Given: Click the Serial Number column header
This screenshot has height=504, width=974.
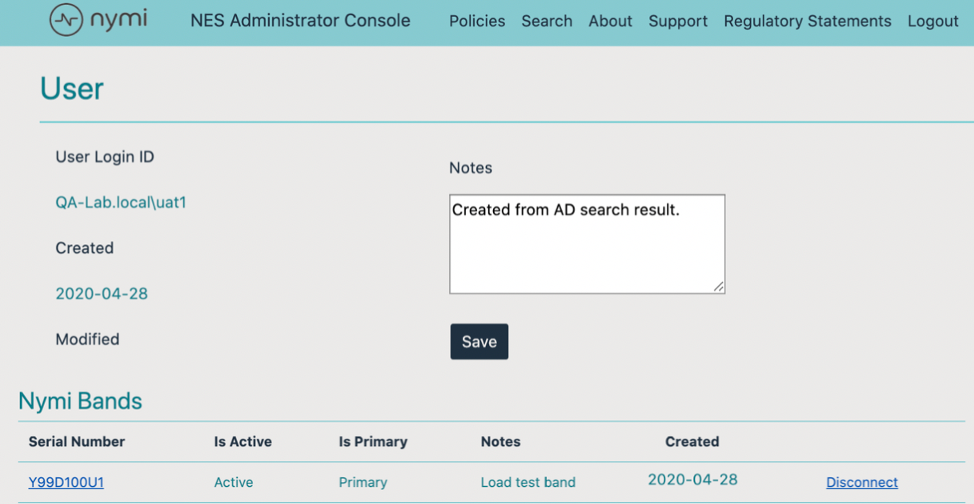Looking at the screenshot, I should (x=77, y=441).
